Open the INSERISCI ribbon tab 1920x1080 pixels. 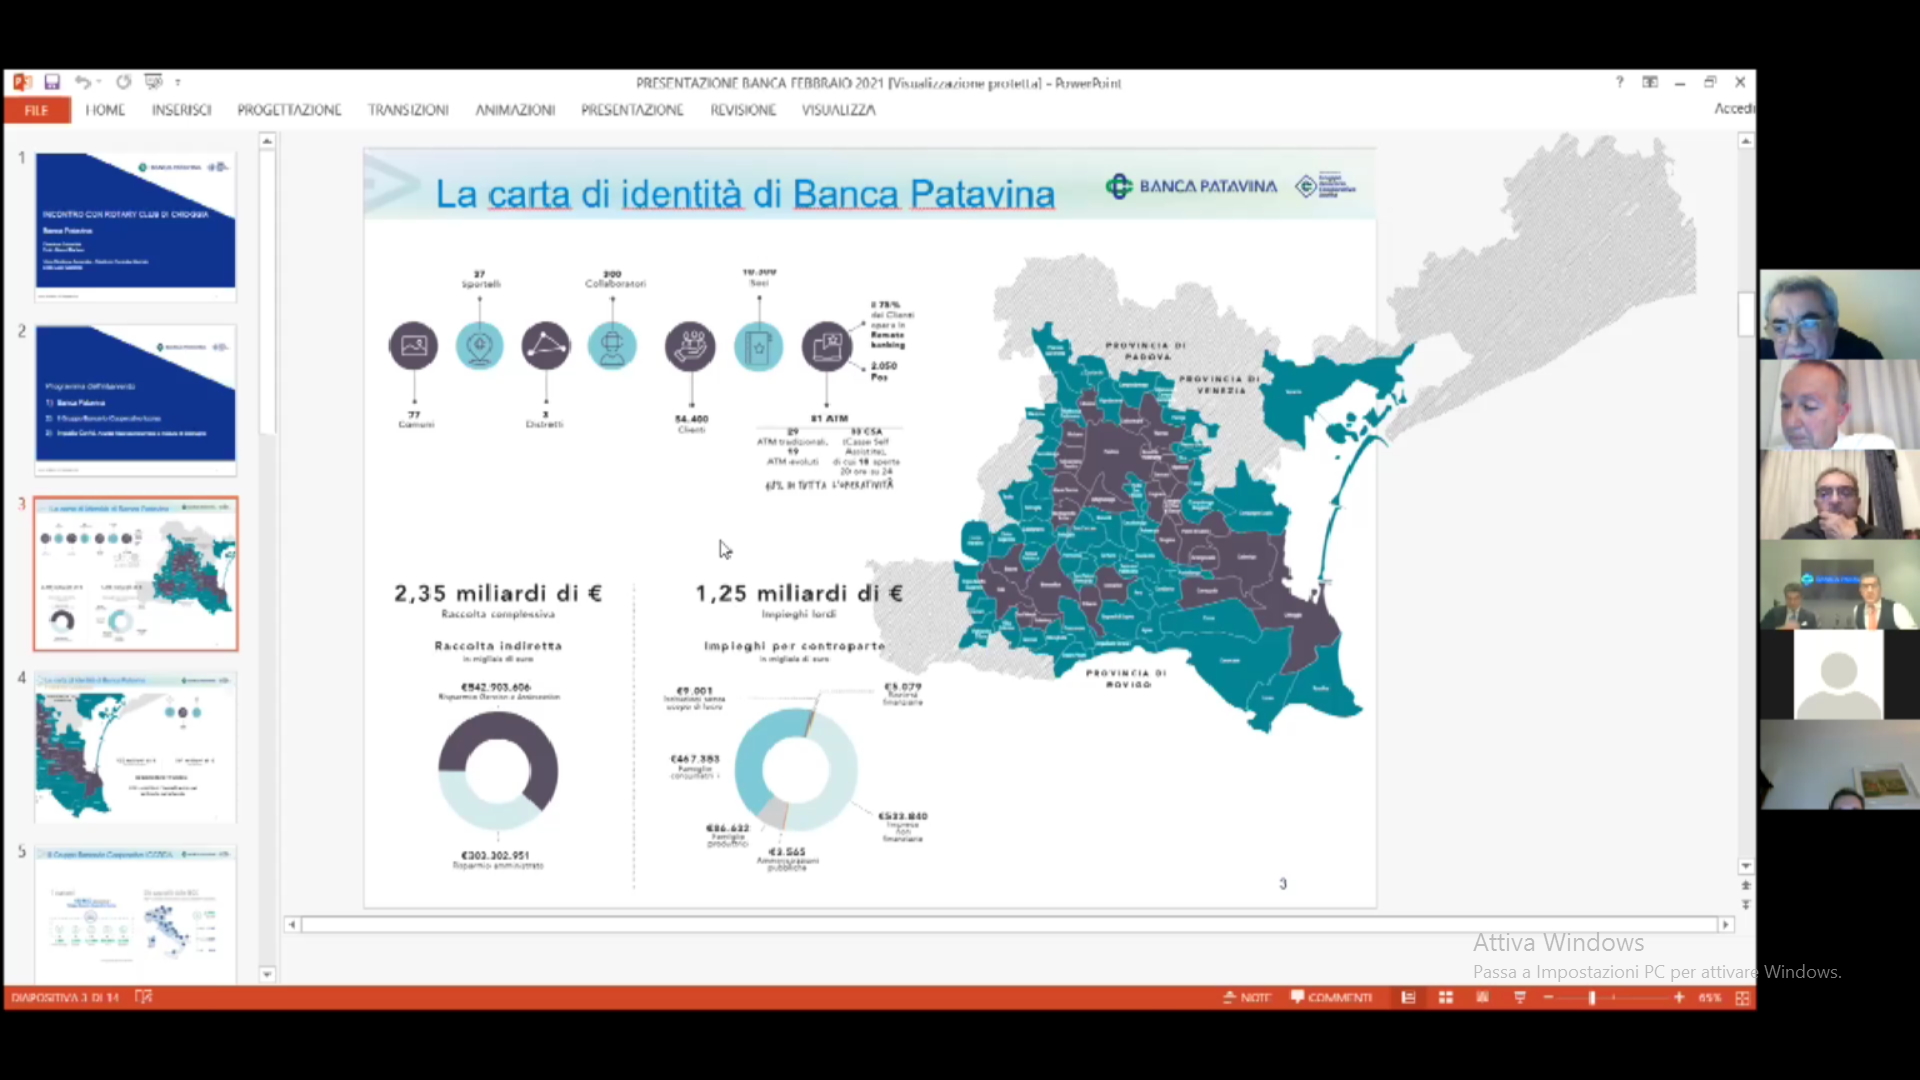(181, 110)
